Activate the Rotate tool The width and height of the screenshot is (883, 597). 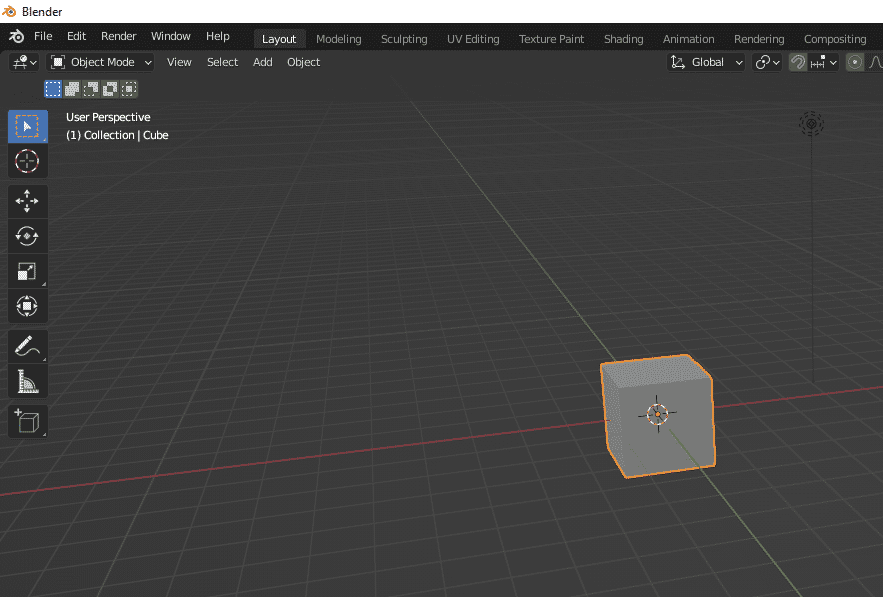coord(27,236)
